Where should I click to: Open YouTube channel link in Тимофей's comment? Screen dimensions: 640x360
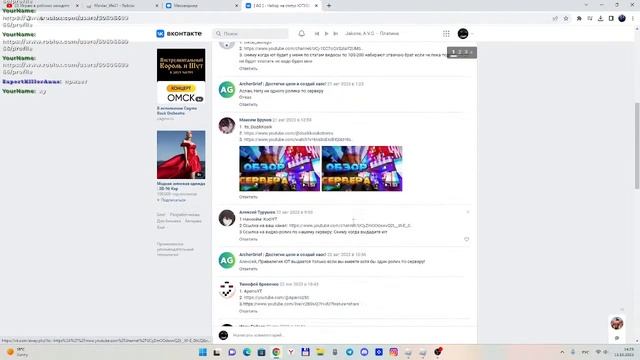click(276, 298)
